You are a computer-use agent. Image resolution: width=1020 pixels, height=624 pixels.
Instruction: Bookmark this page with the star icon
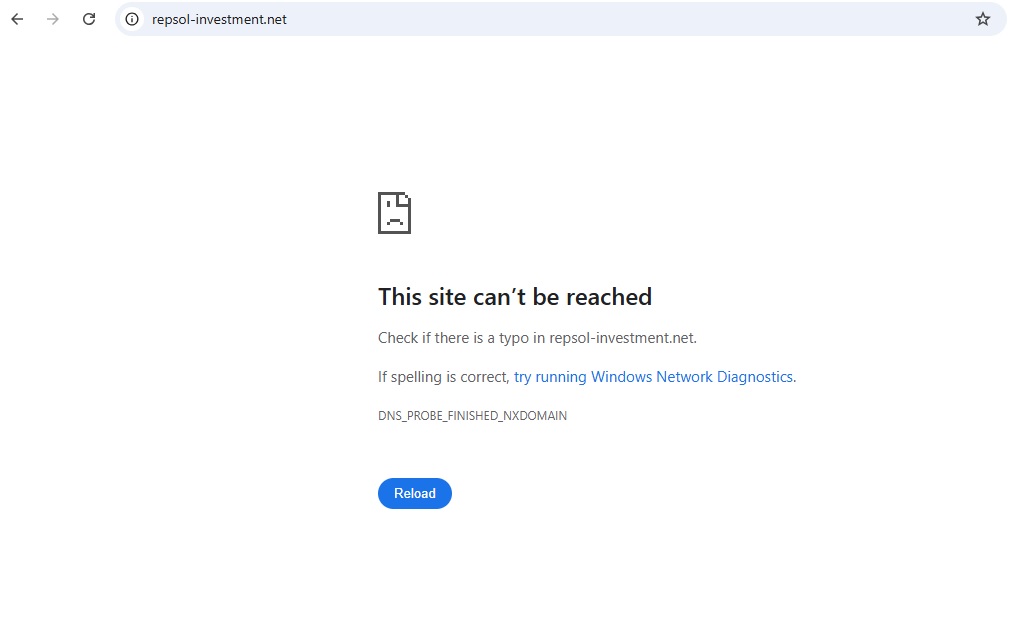[x=983, y=19]
